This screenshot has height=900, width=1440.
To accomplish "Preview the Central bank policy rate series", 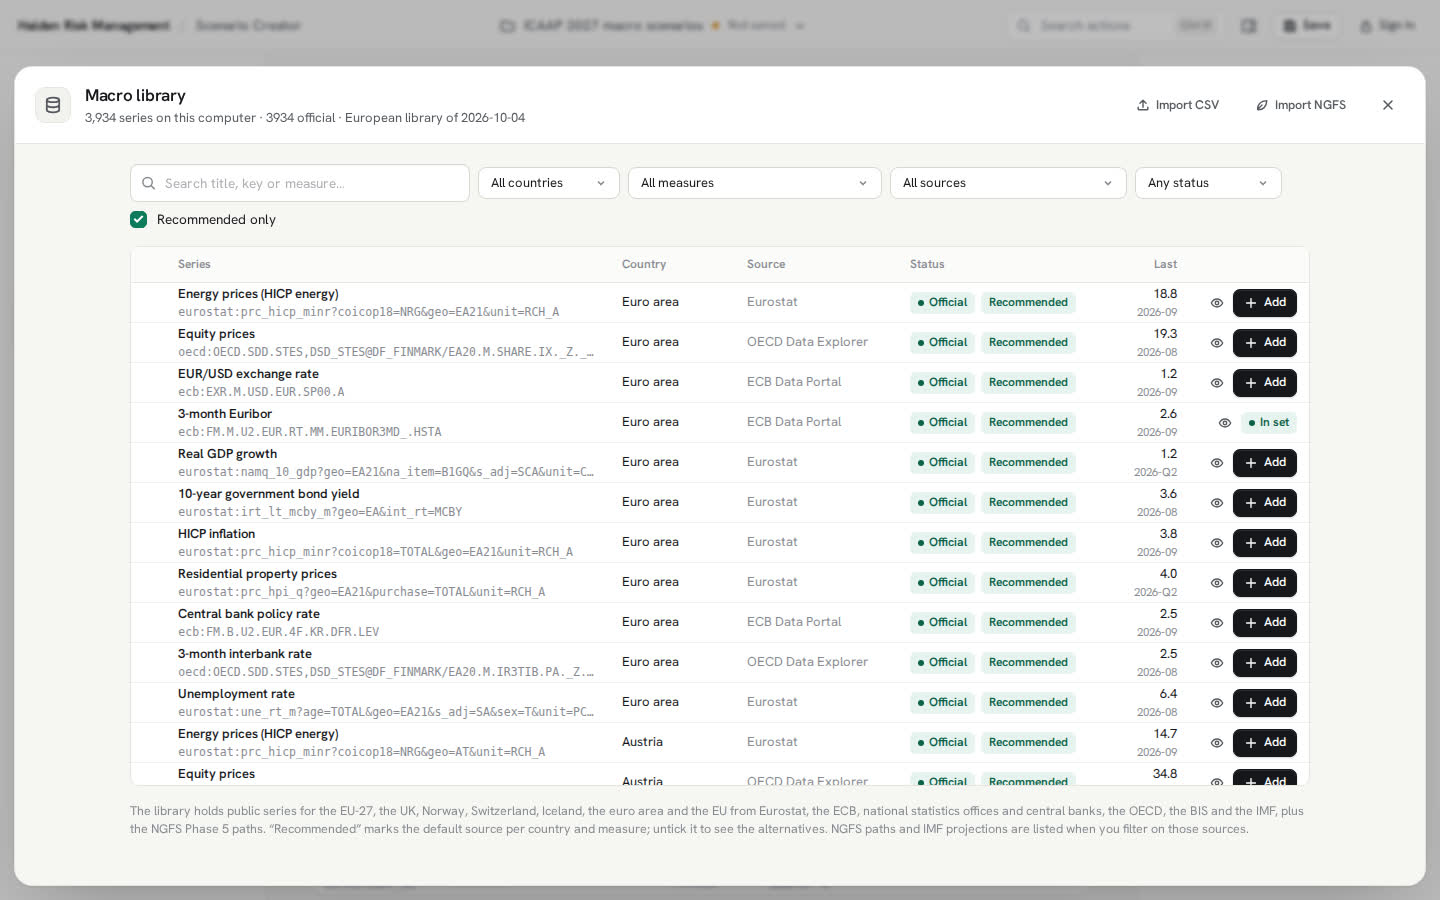I will pyautogui.click(x=1217, y=623).
